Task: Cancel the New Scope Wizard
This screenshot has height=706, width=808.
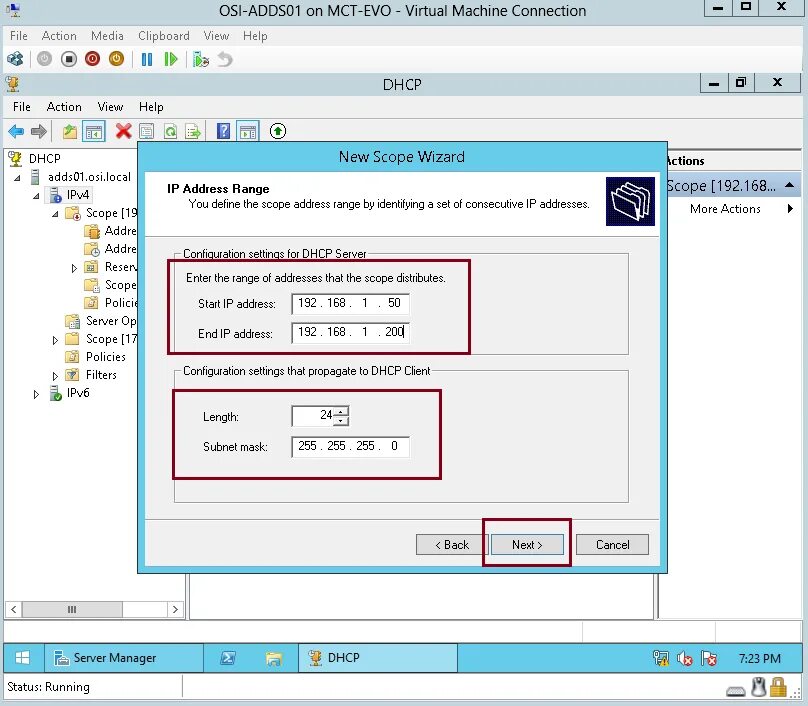Action: tap(611, 544)
